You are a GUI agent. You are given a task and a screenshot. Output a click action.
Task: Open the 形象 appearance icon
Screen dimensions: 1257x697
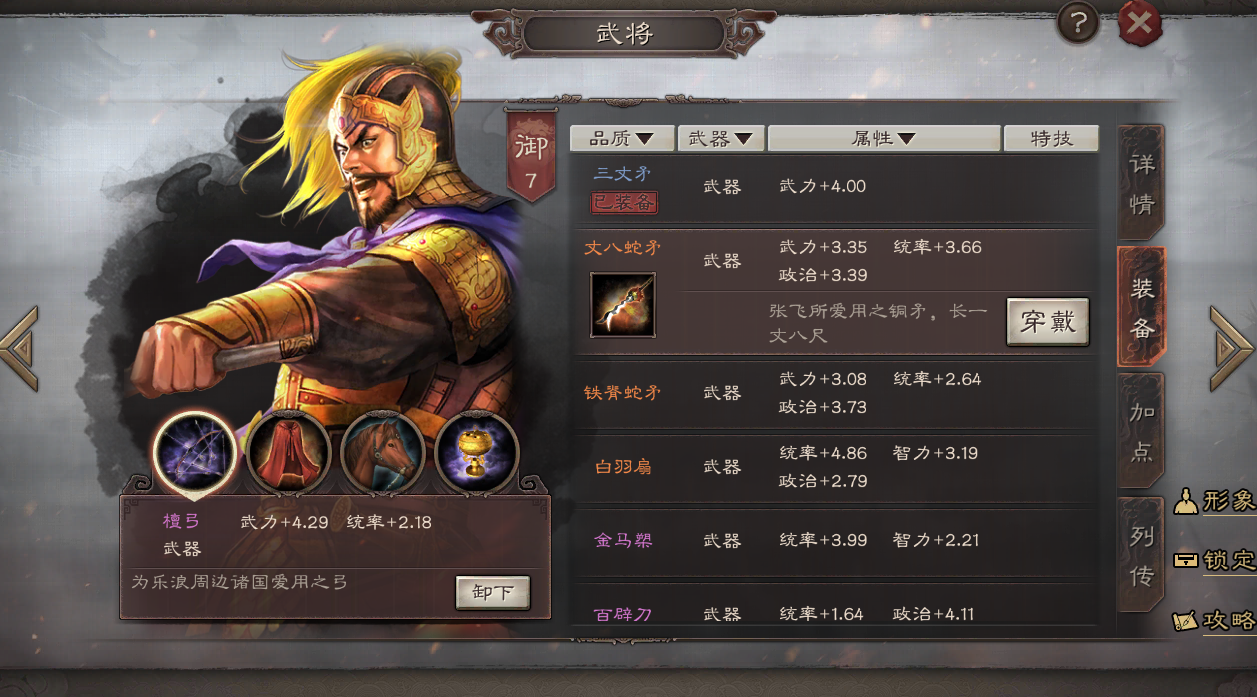1215,501
